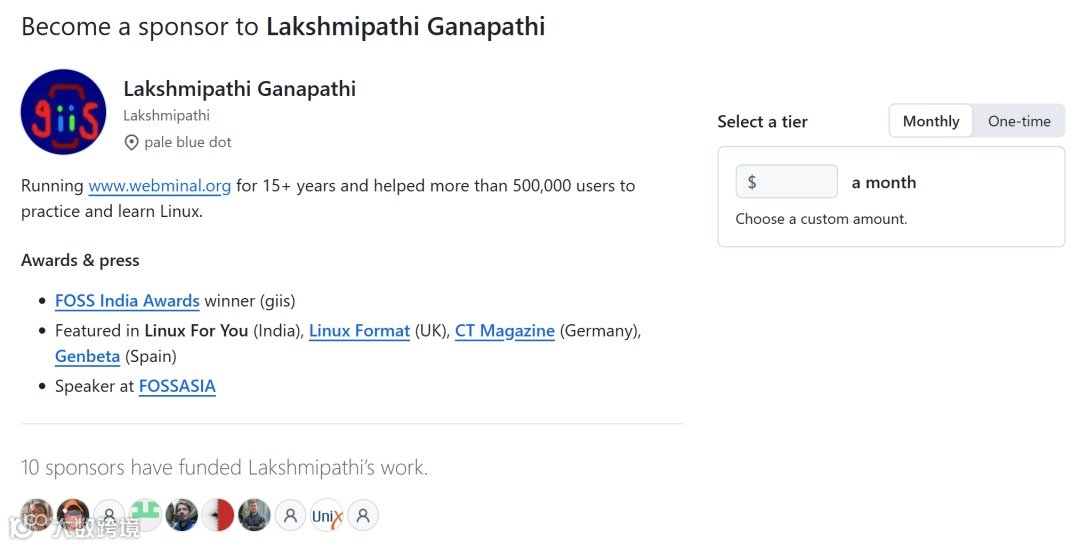Open the Unix logo sponsor avatar
Screen dimensions: 1080x547
tap(327, 516)
